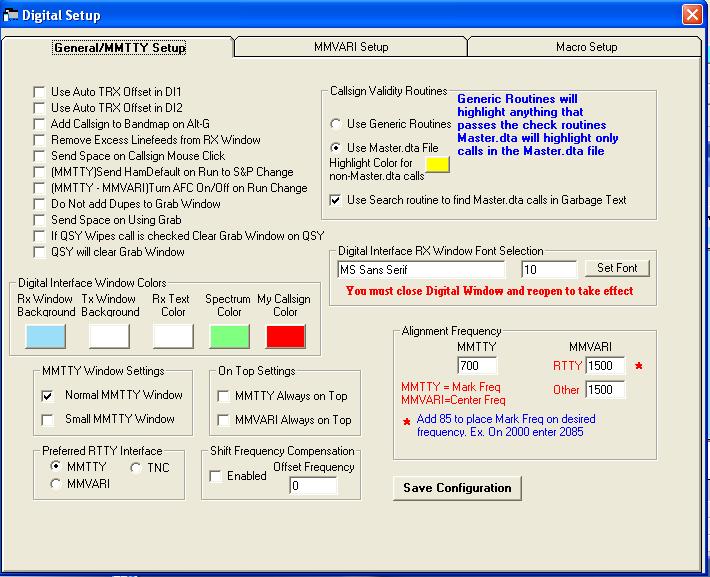This screenshot has height=577, width=710.
Task: Pick the yellow non-Master.dta highlight color
Action: click(437, 164)
